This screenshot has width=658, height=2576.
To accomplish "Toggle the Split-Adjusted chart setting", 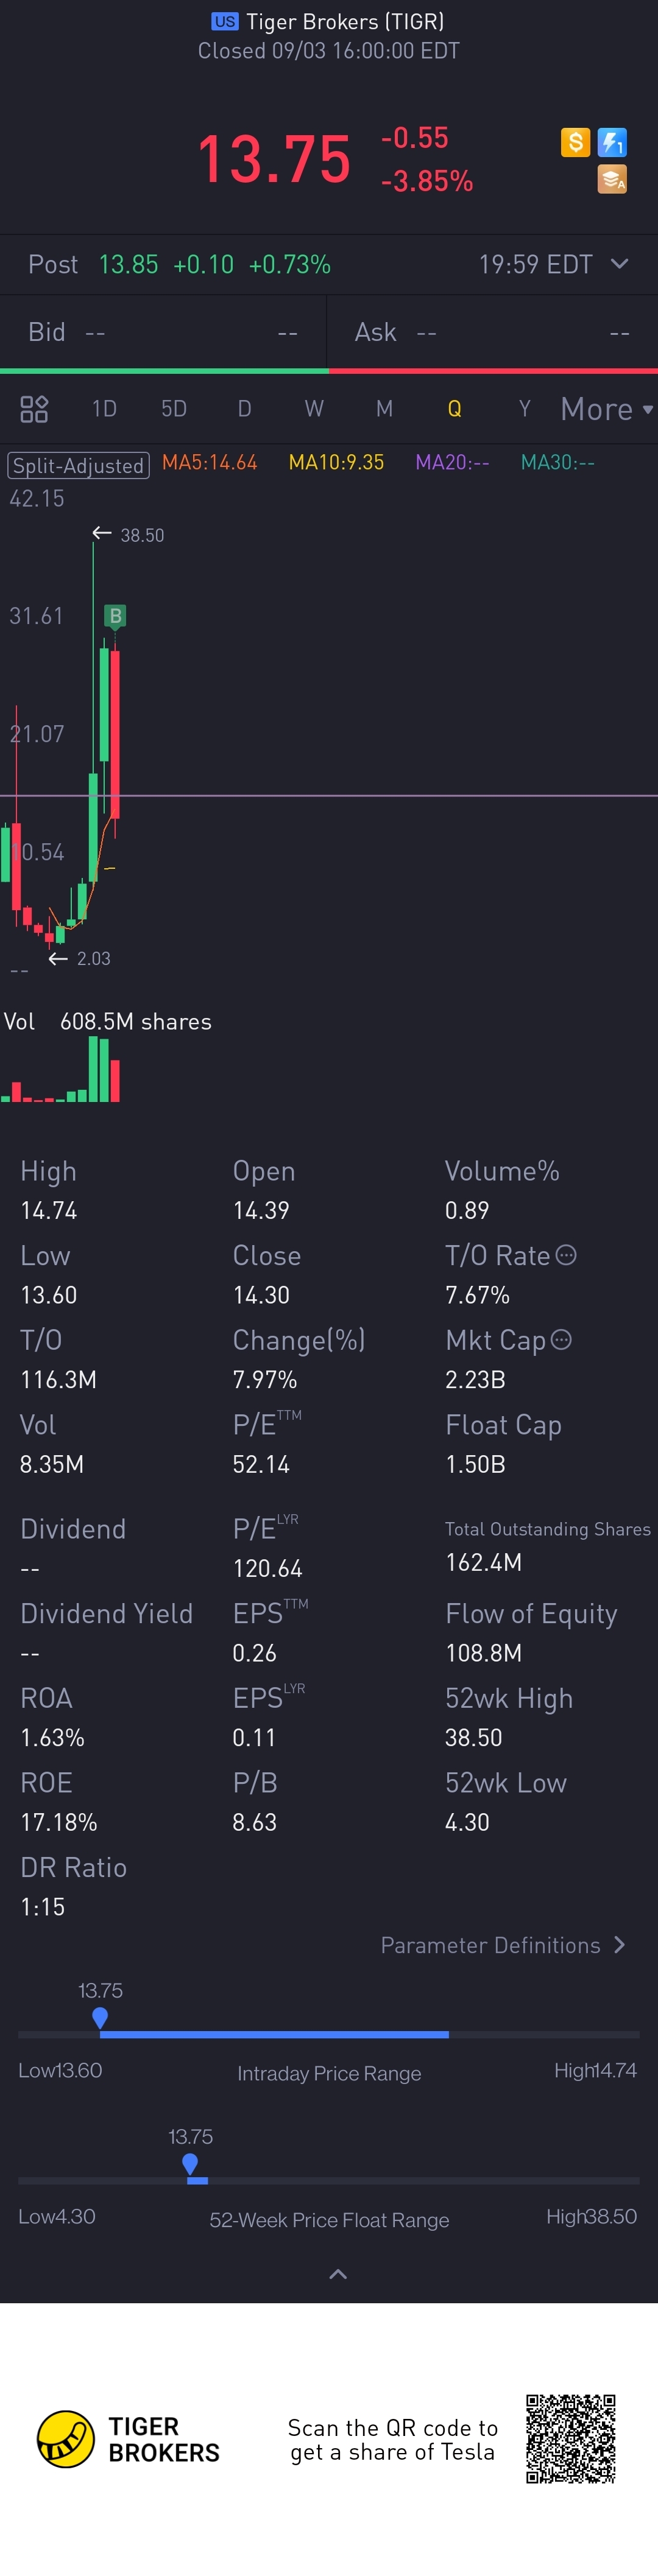I will click(x=79, y=465).
